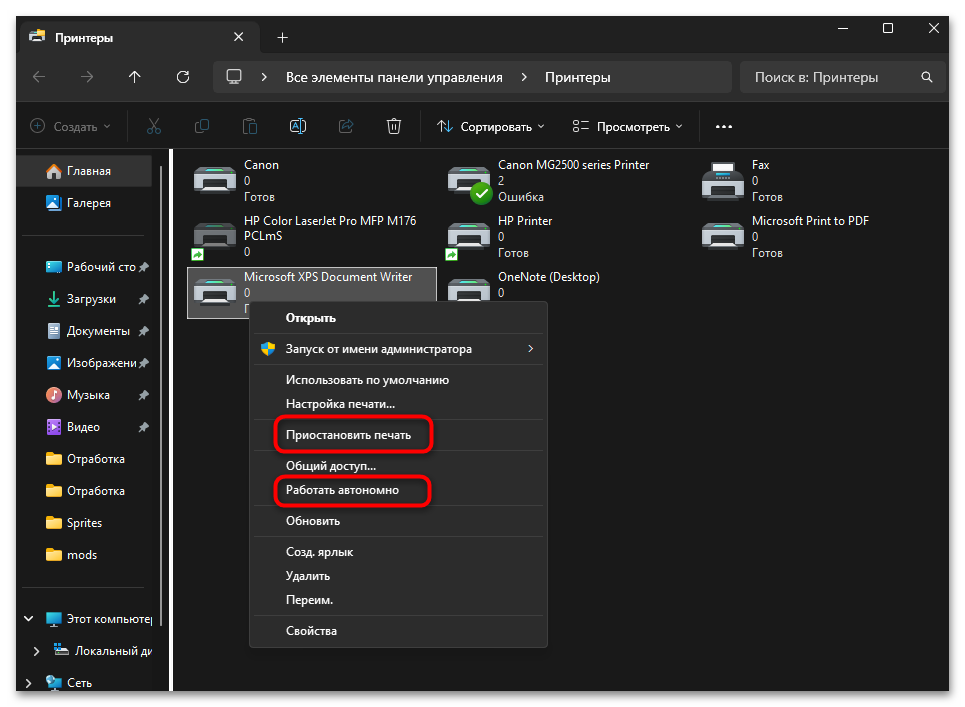
Task: Select the Fax printer icon
Action: click(x=723, y=181)
